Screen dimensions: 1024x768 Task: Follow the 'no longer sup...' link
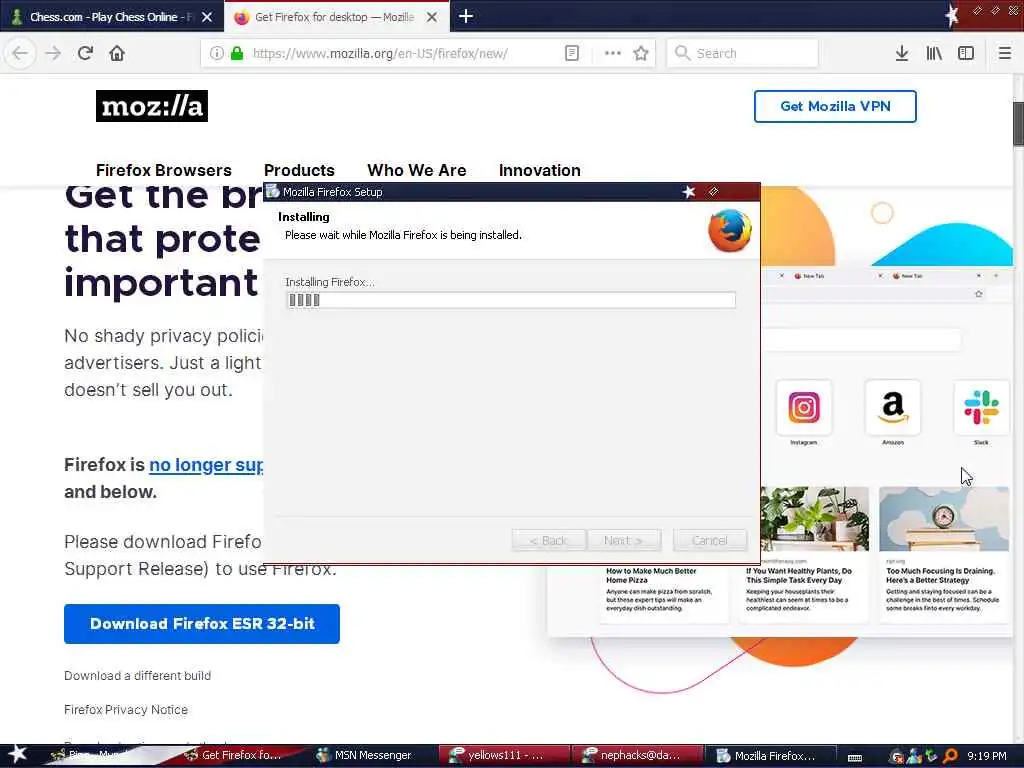click(206, 465)
